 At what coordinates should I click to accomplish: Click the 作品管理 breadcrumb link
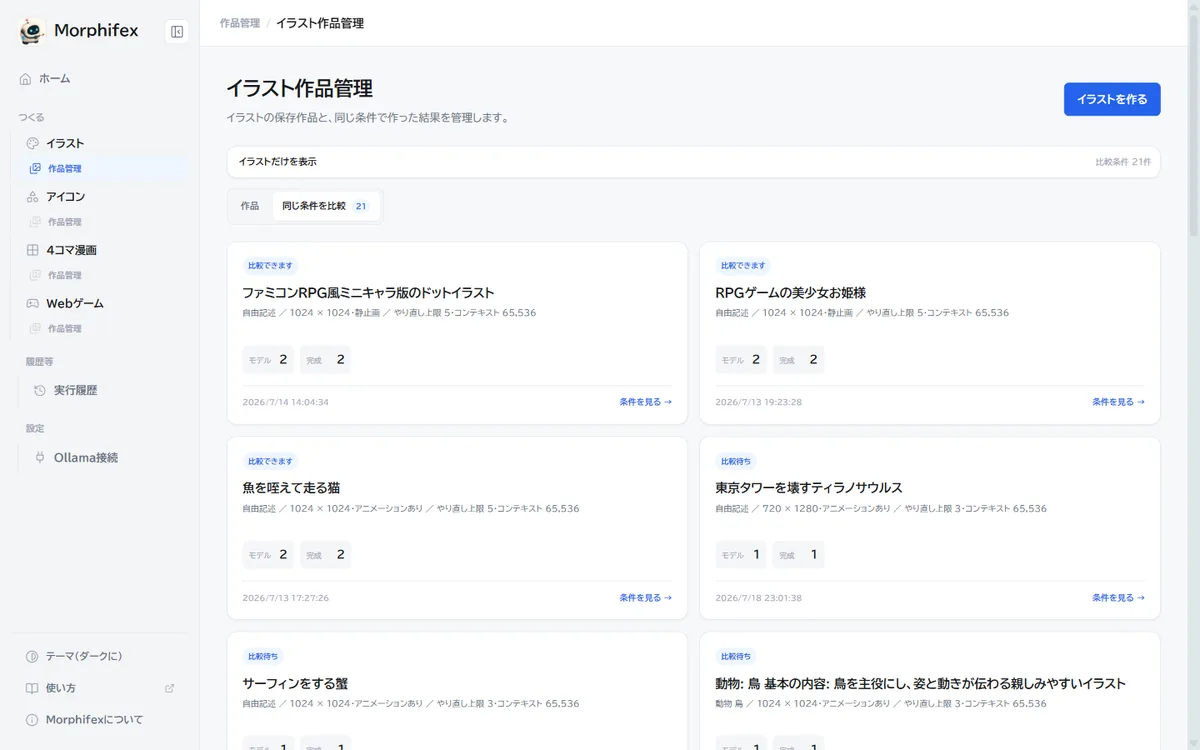240,23
